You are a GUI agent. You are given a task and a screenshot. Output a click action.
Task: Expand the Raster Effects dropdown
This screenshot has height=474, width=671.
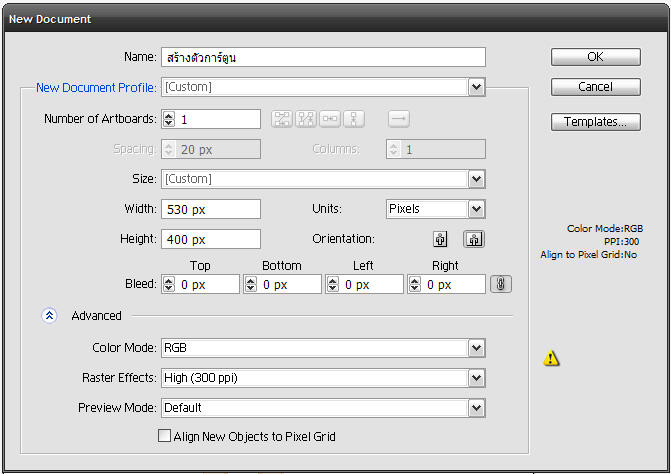(476, 378)
